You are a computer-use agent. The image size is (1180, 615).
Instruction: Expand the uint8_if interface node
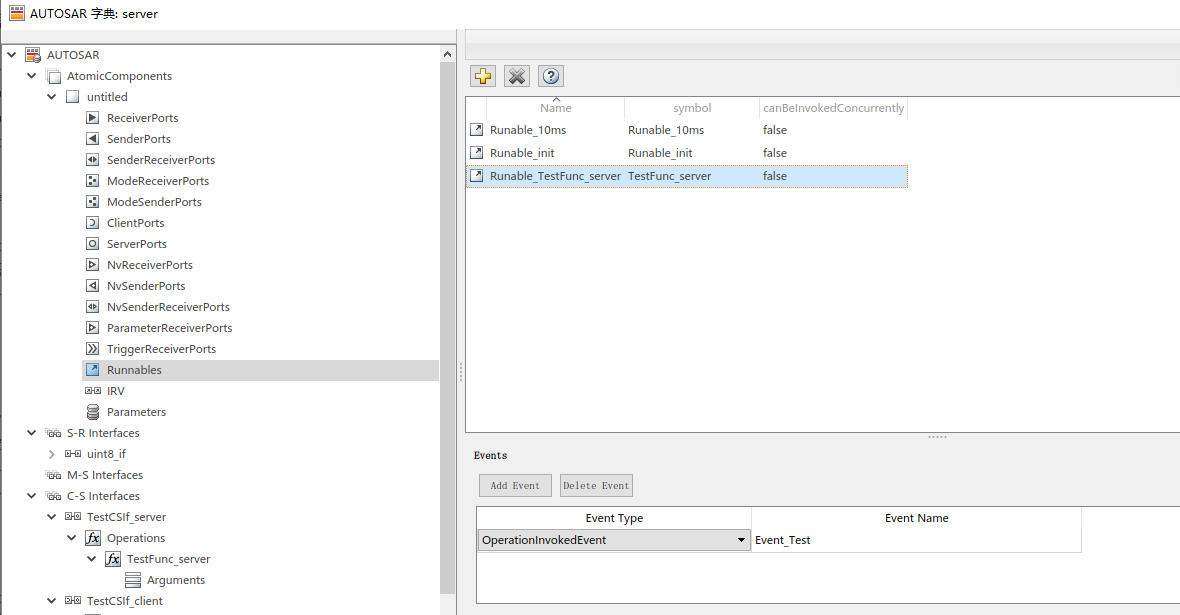[51, 453]
